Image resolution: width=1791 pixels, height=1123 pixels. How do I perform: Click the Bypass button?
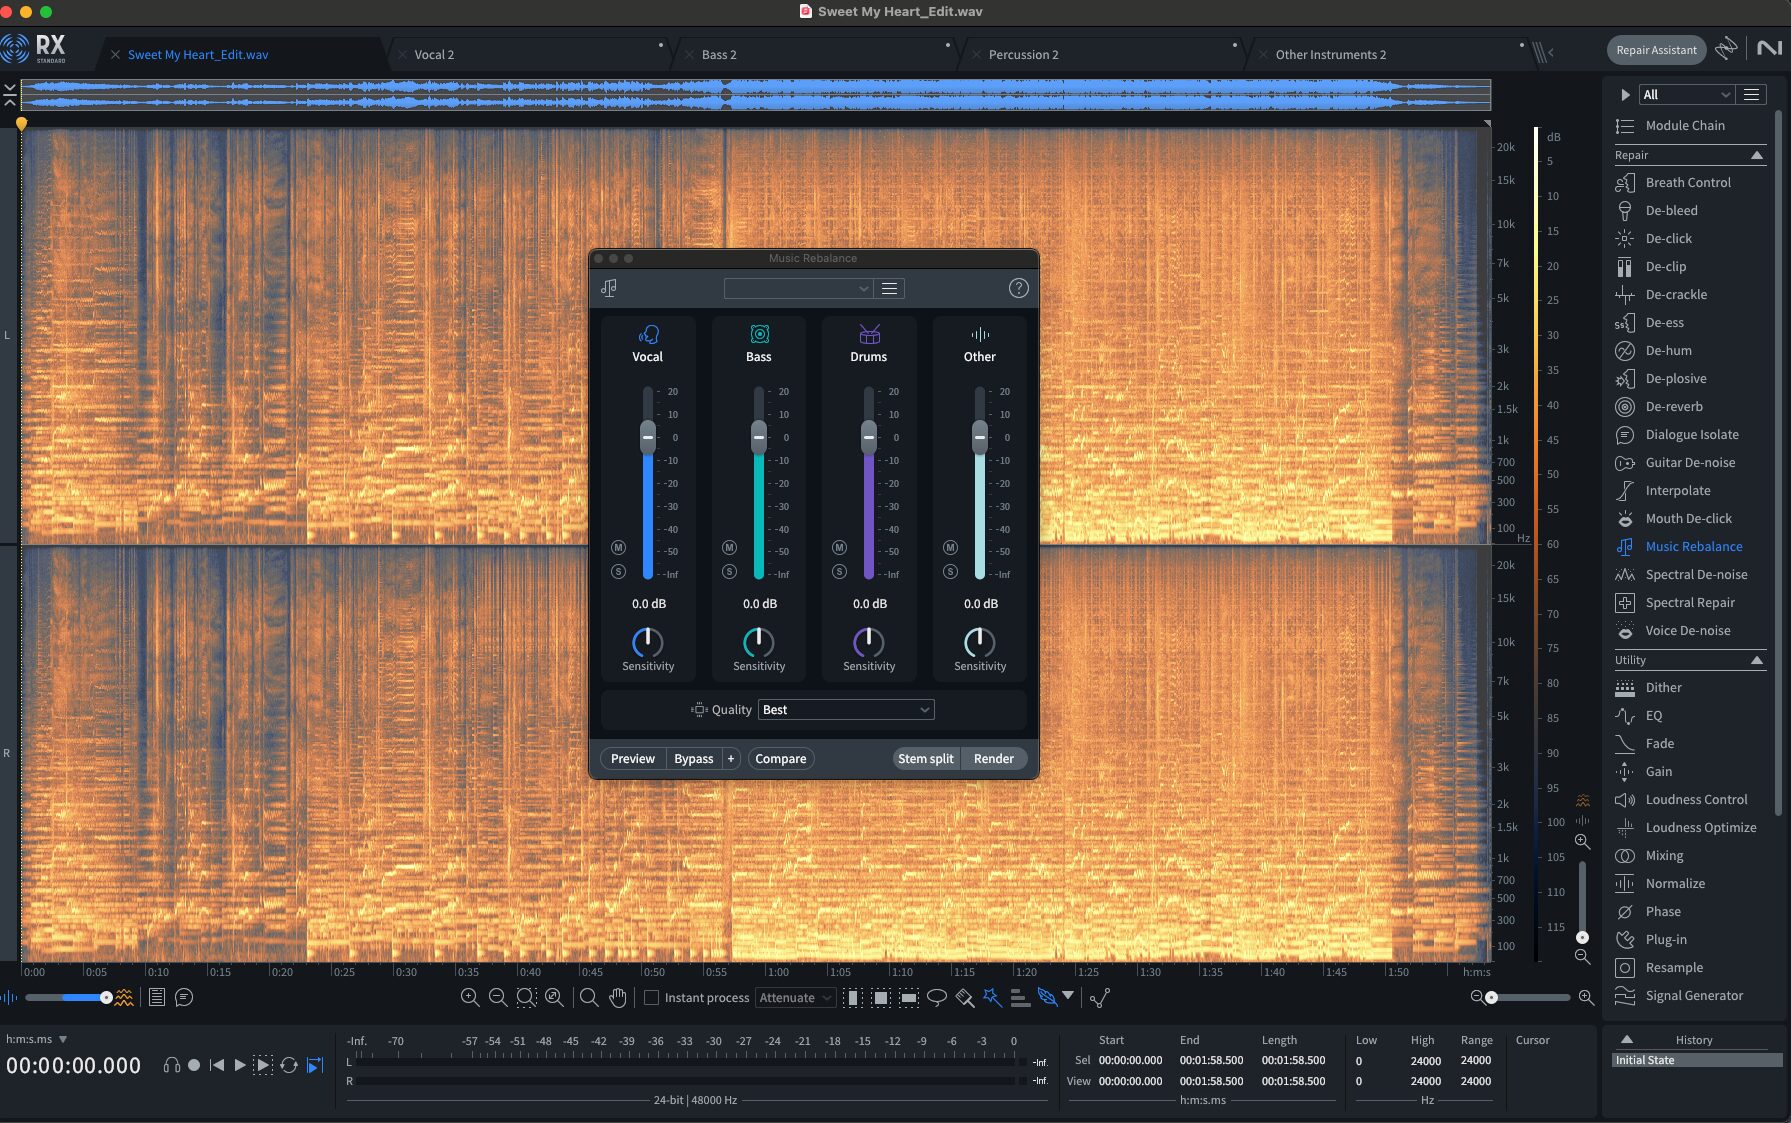point(694,758)
